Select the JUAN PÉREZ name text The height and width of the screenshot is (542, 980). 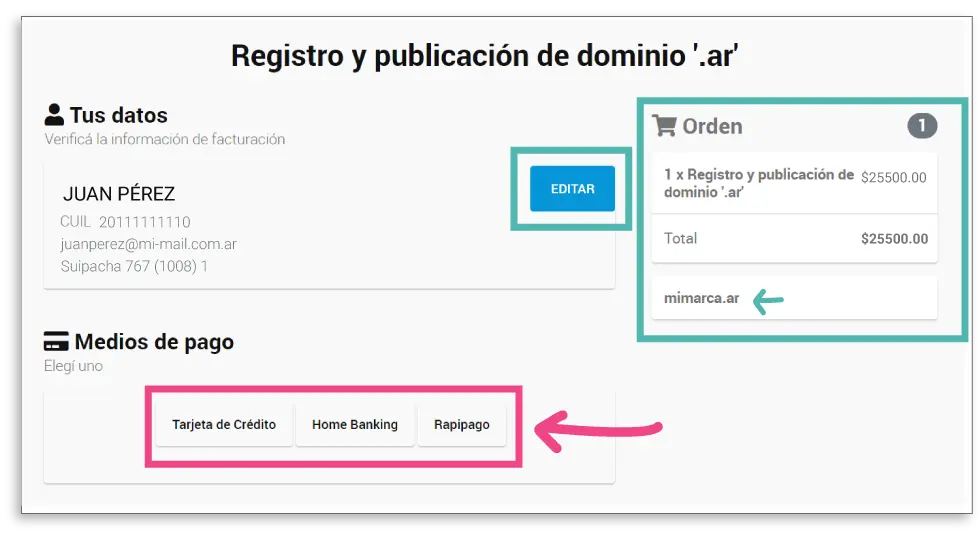click(x=119, y=194)
